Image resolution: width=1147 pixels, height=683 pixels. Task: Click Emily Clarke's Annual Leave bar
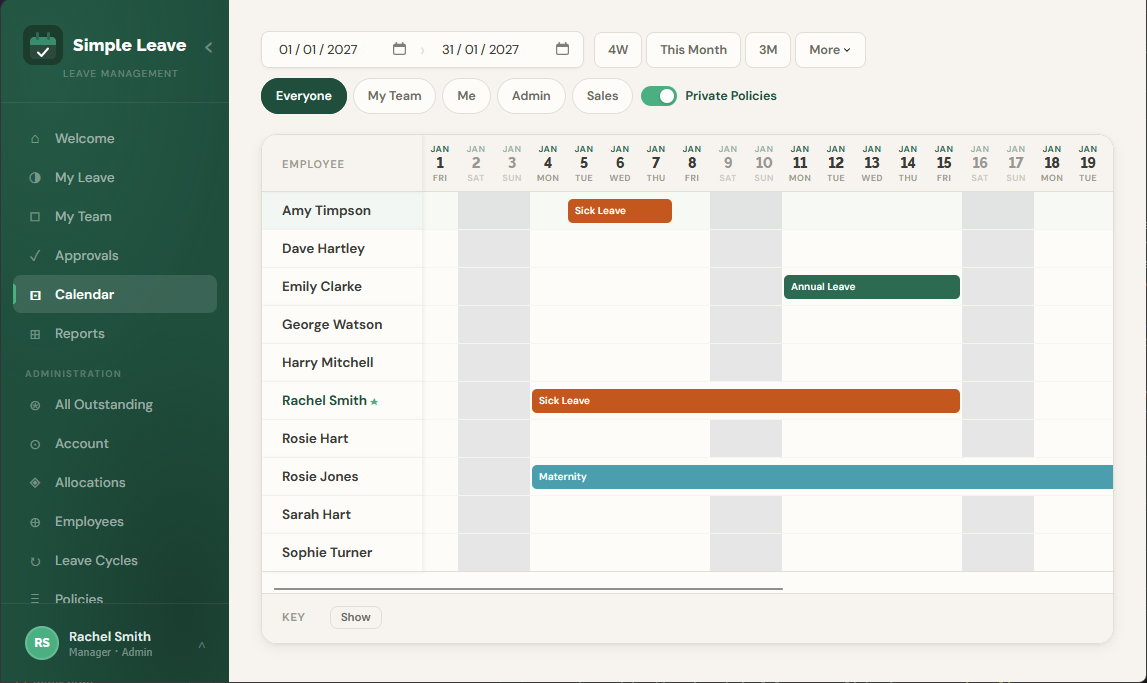click(872, 287)
